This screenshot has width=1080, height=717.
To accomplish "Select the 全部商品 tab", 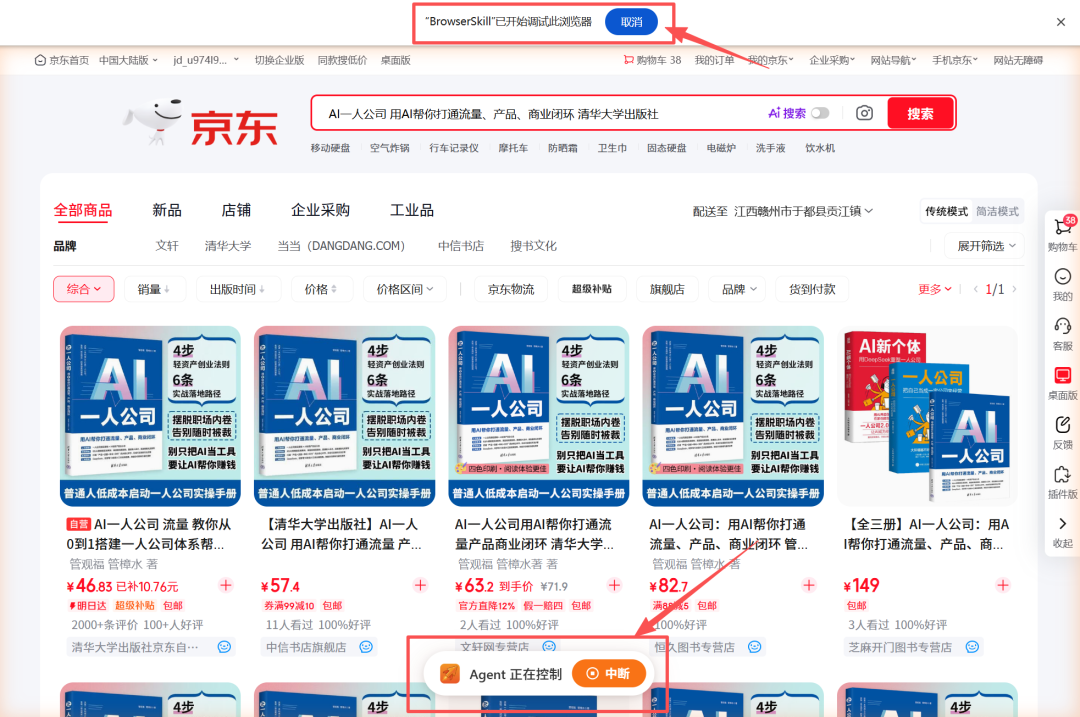I will point(83,210).
